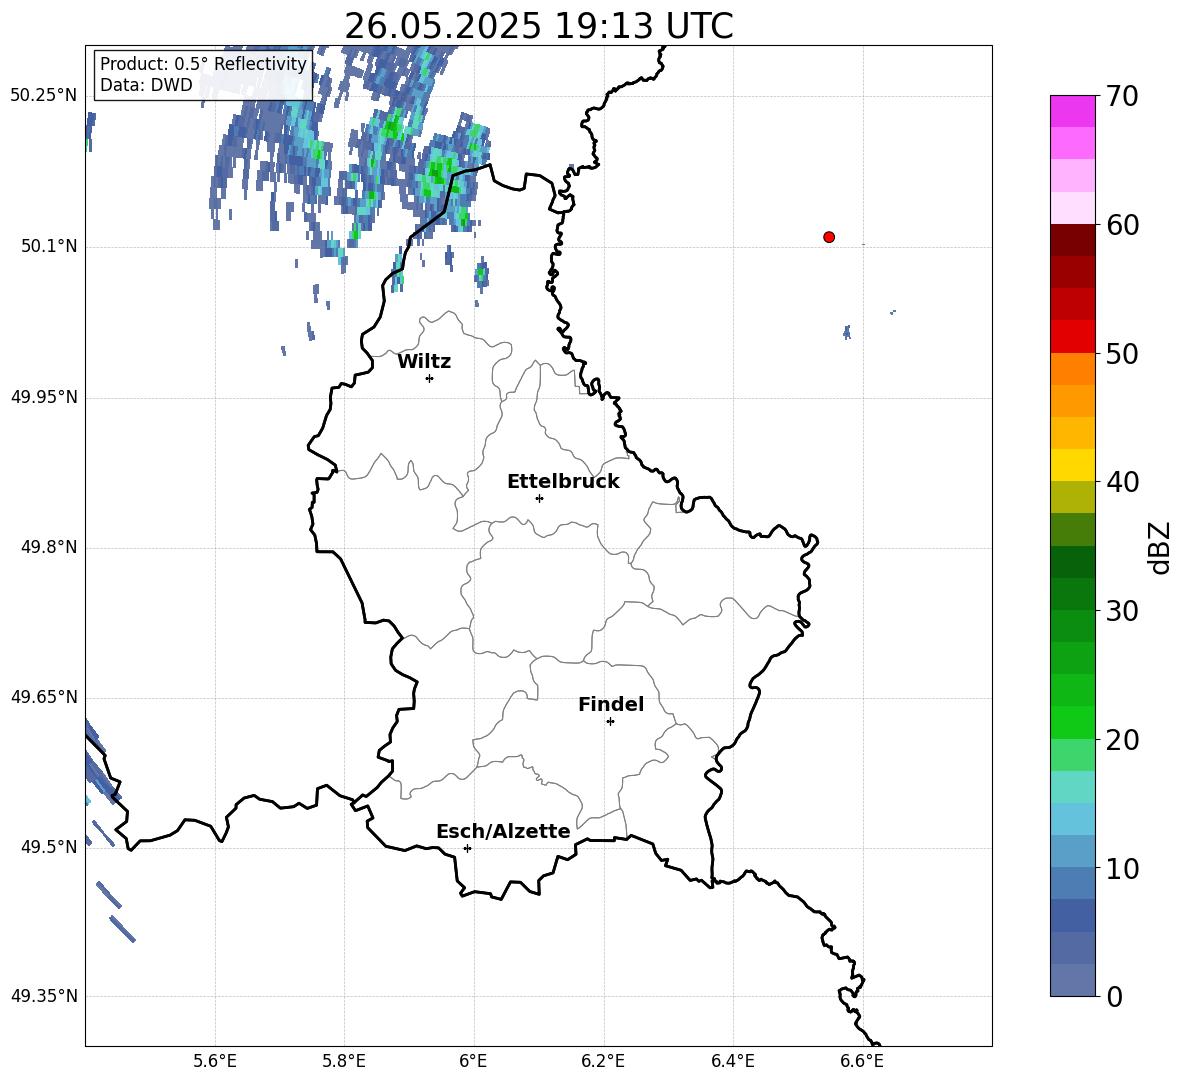Click the dBZ colorbar axis label
The width and height of the screenshot is (1184, 1081).
tap(1161, 547)
